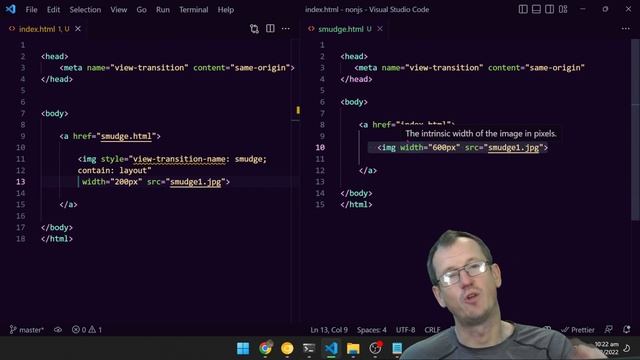Open the notepad app in taskbar
This screenshot has height=360, width=640.
pos(397,348)
